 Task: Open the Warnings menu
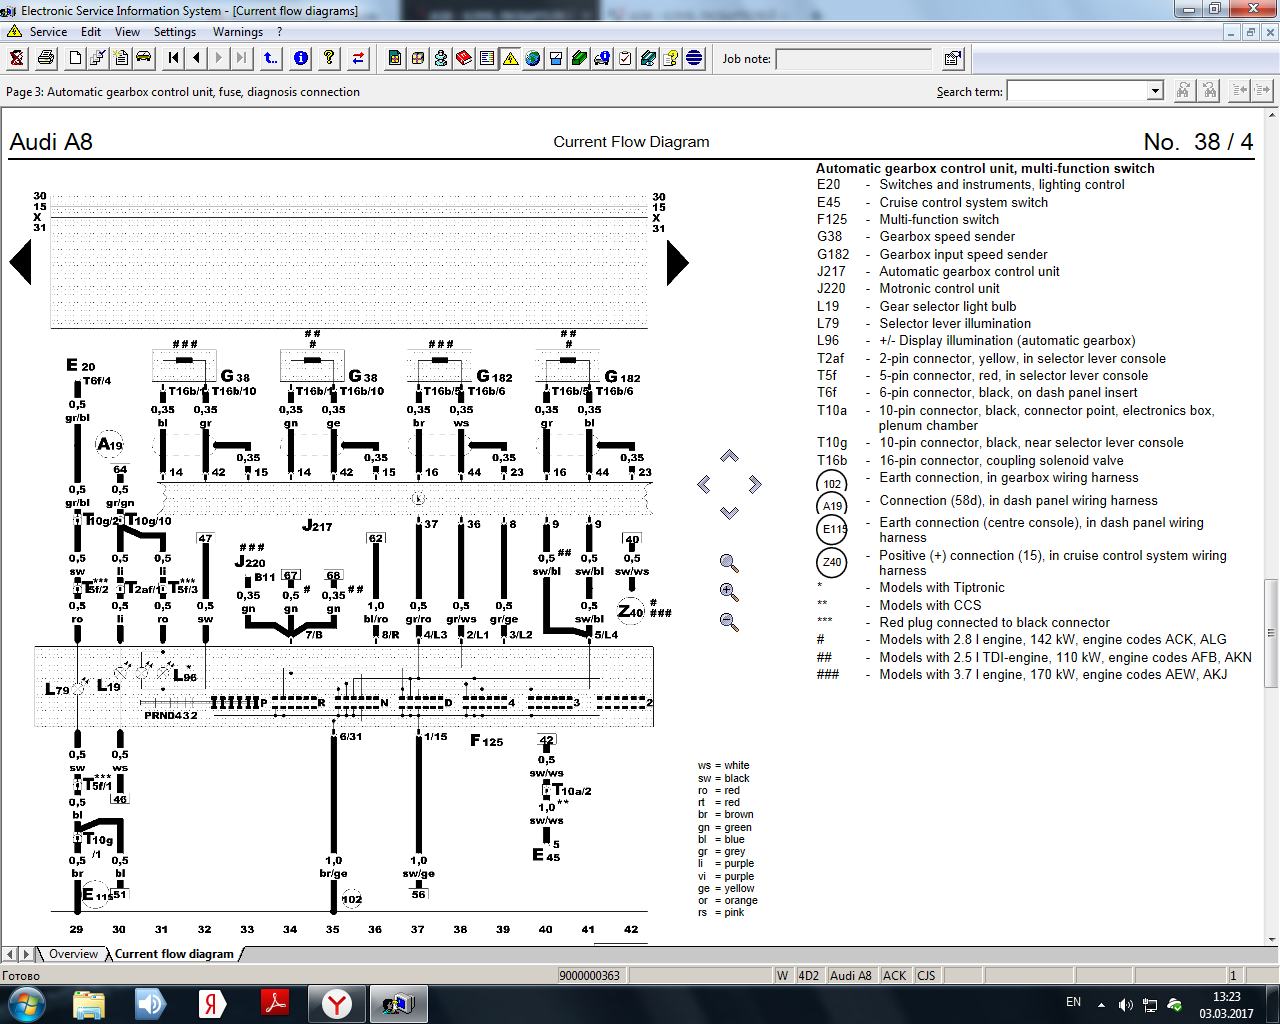(238, 32)
